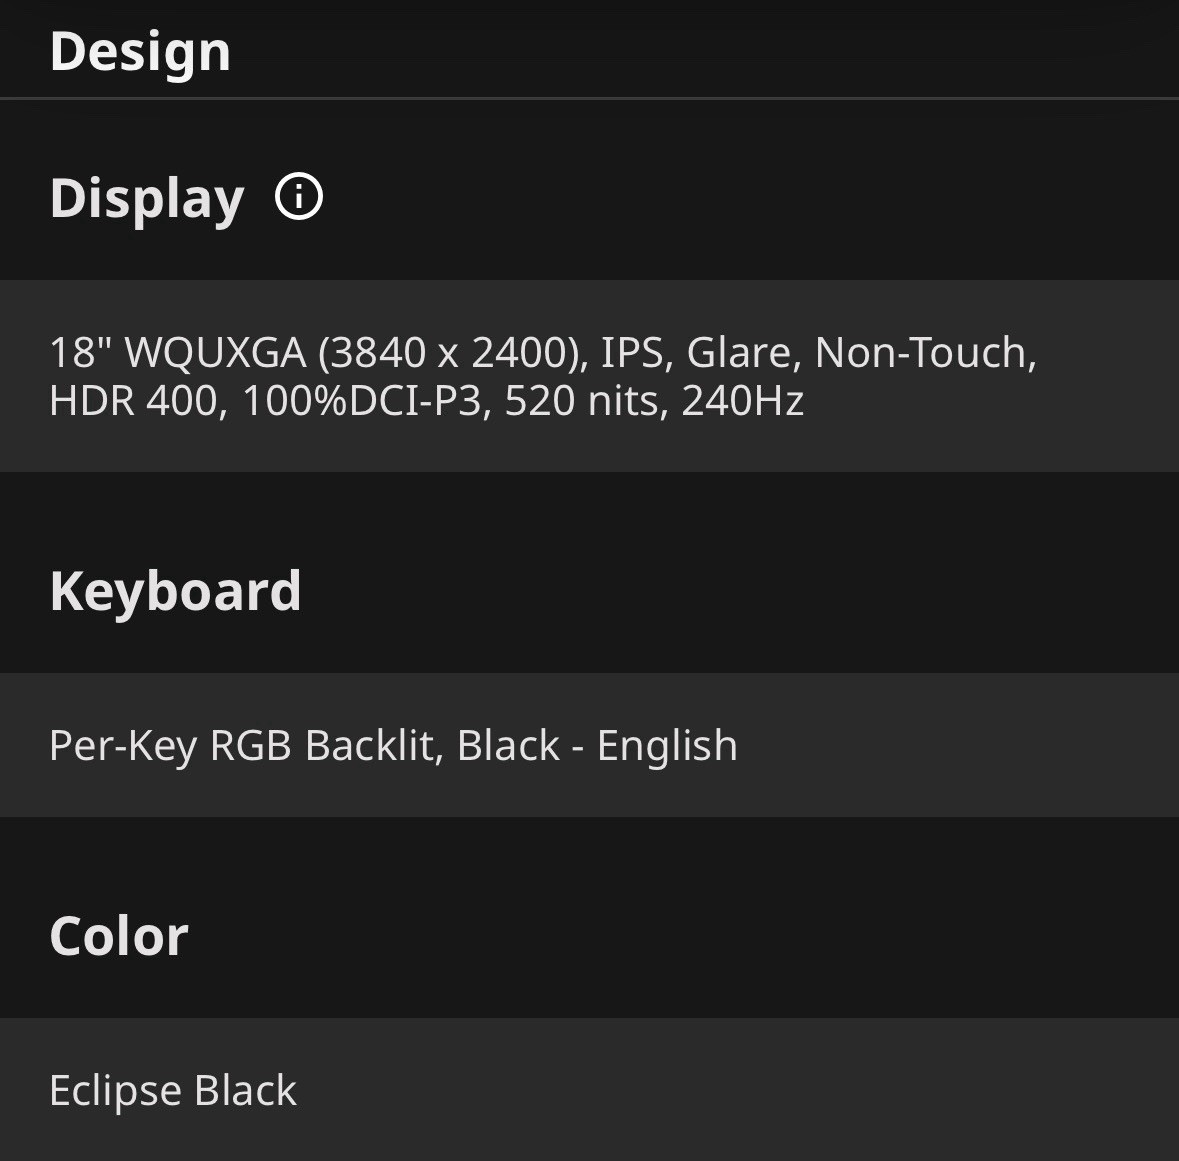The image size is (1179, 1161).
Task: Click the Keyboard section label
Action: tap(175, 591)
